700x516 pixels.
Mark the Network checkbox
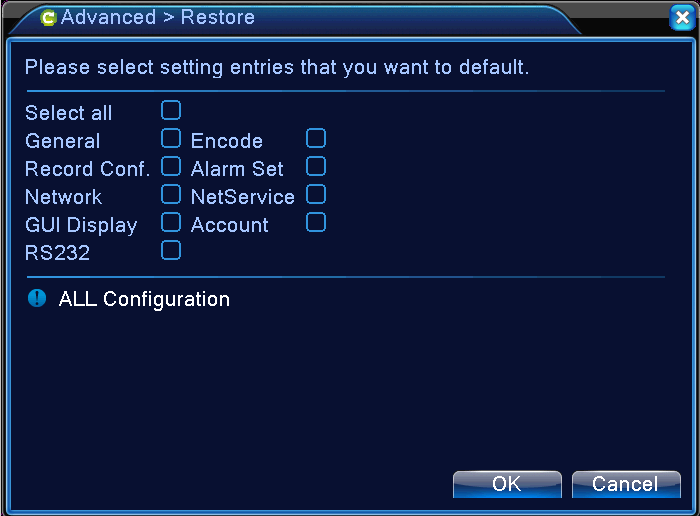pos(171,194)
